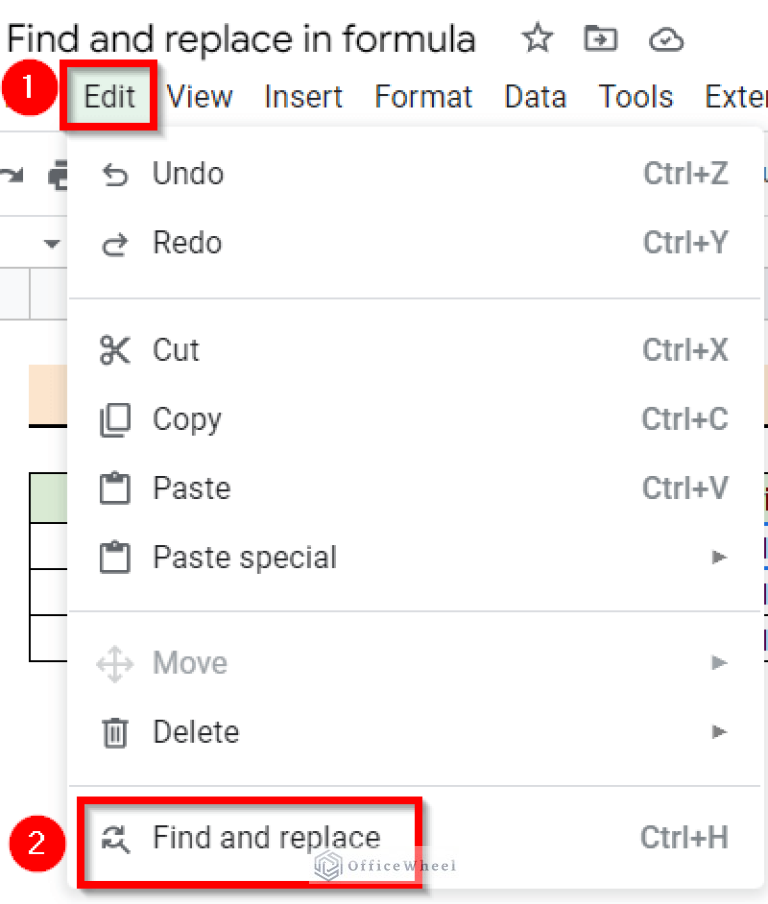
Task: Open the Insert menu
Action: pos(304,97)
